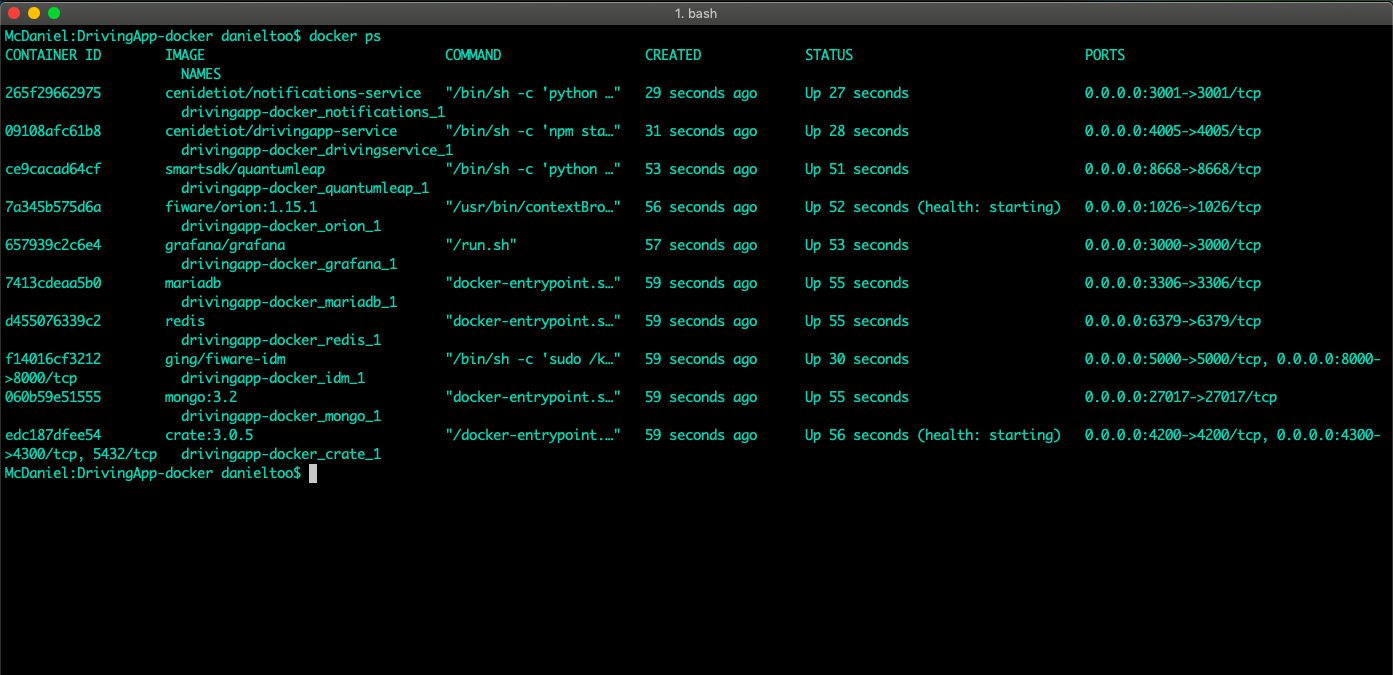Click port mapping 0.0.0.0:6379->6379/tcp
1393x675 pixels.
pyautogui.click(x=1173, y=321)
